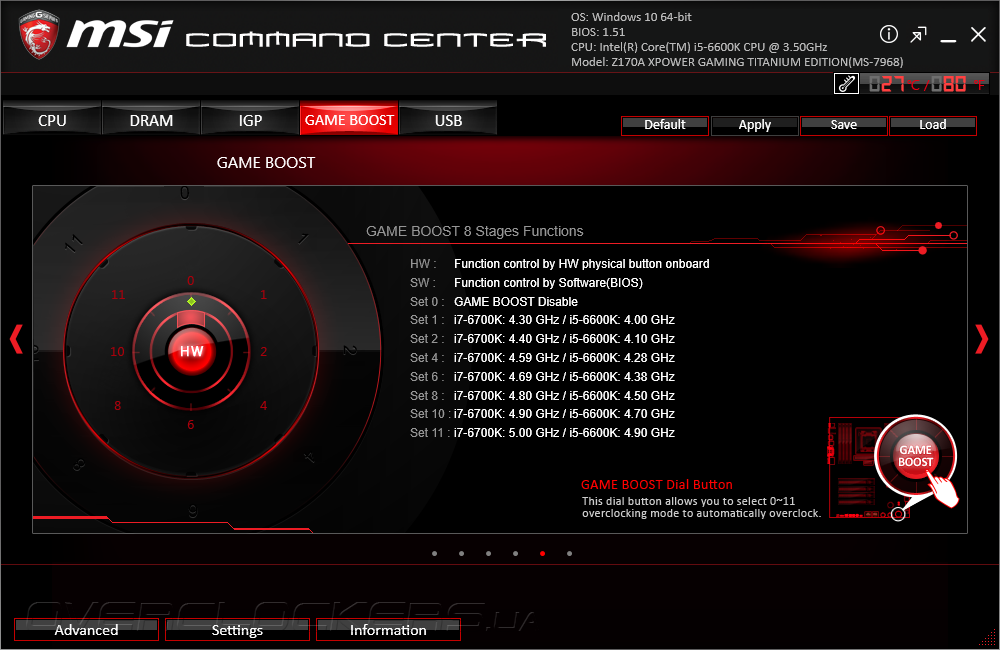1000x650 pixels.
Task: Open the information (i) icon
Action: 889,34
